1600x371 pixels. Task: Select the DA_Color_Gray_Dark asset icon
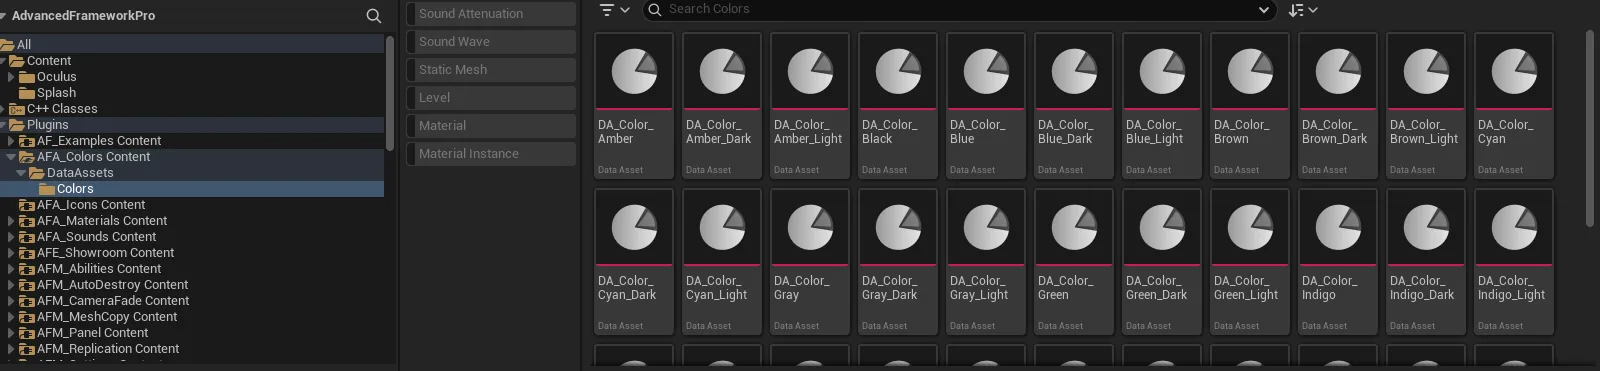898,228
